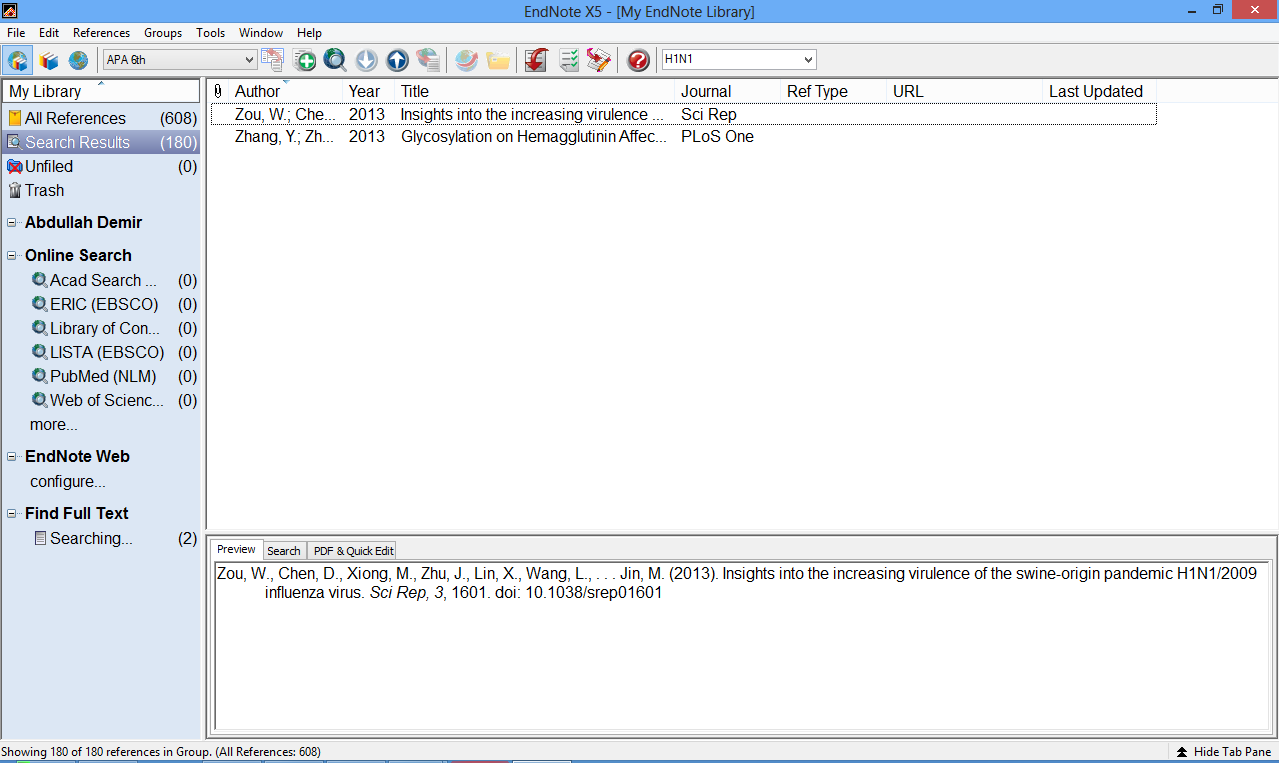Click configure... under EndNote Web
The image size is (1279, 763).
click(68, 482)
